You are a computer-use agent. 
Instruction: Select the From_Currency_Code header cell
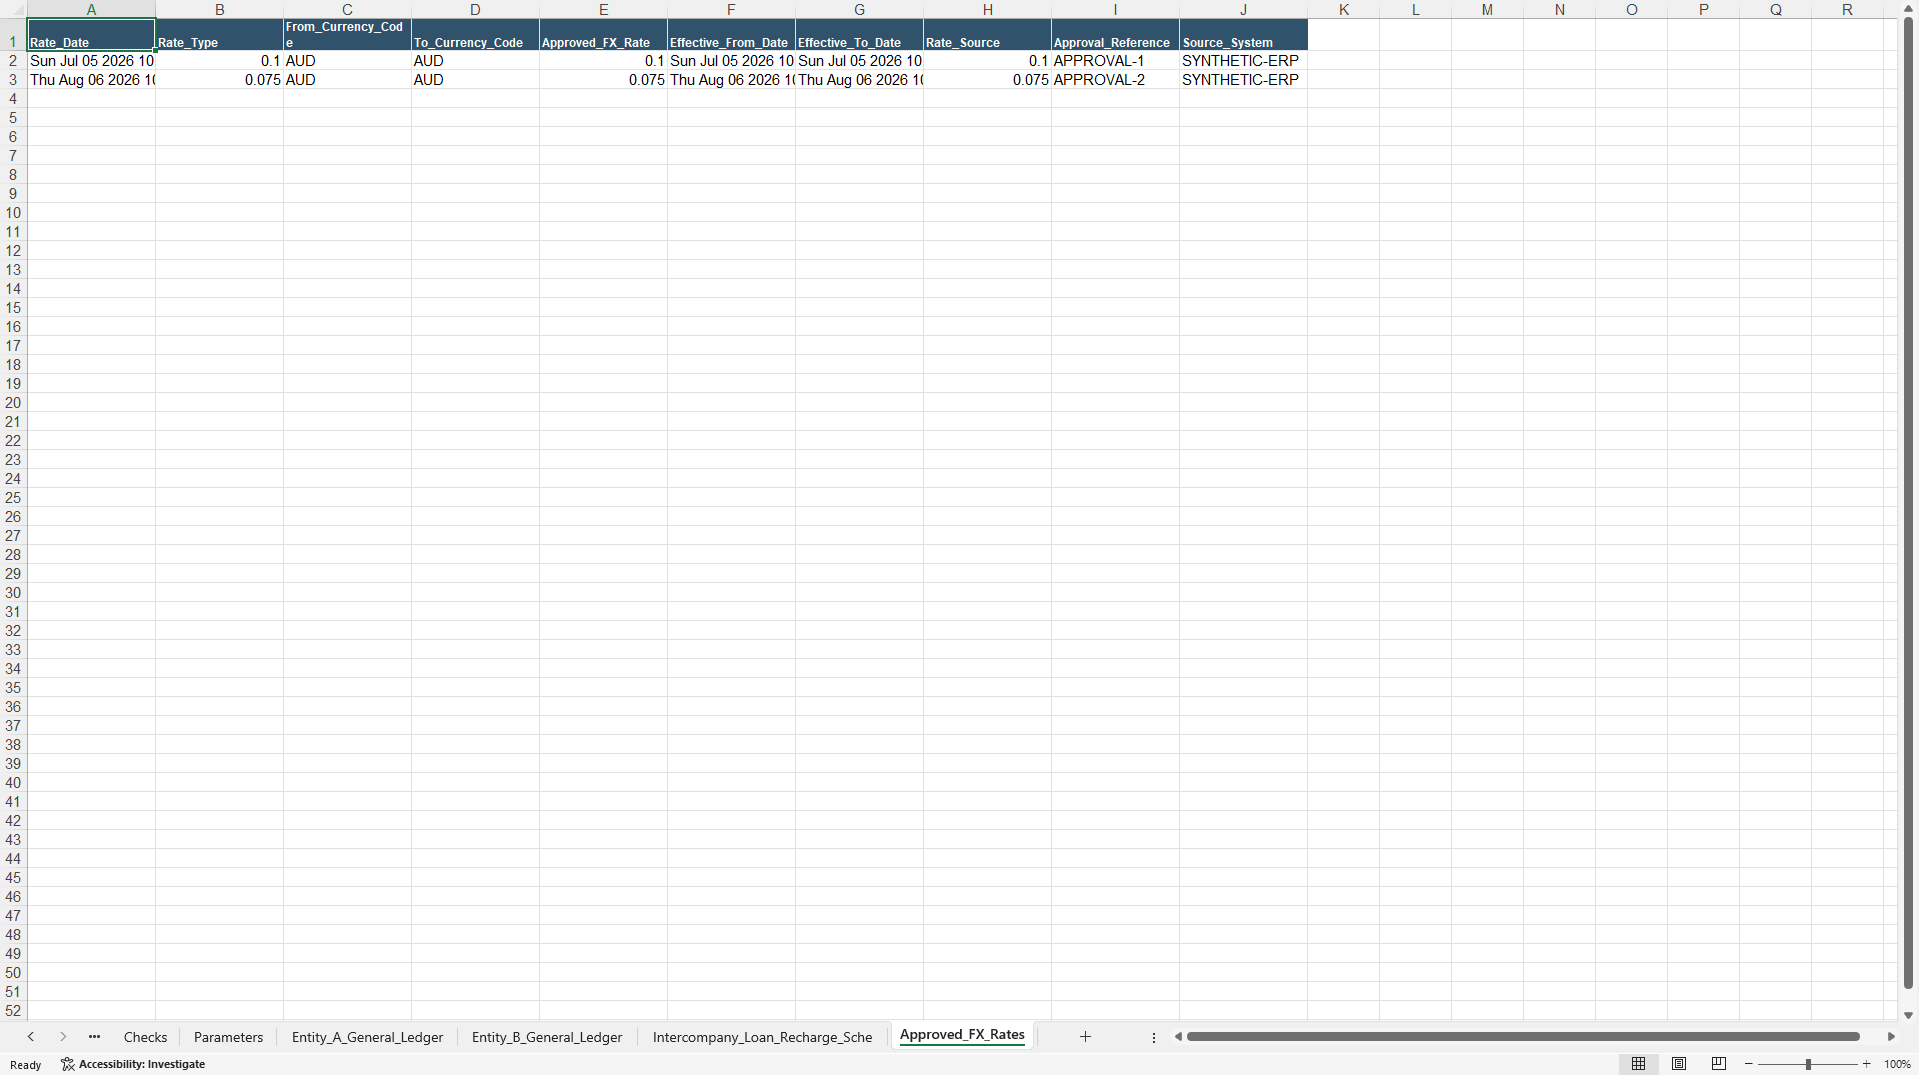(347, 35)
